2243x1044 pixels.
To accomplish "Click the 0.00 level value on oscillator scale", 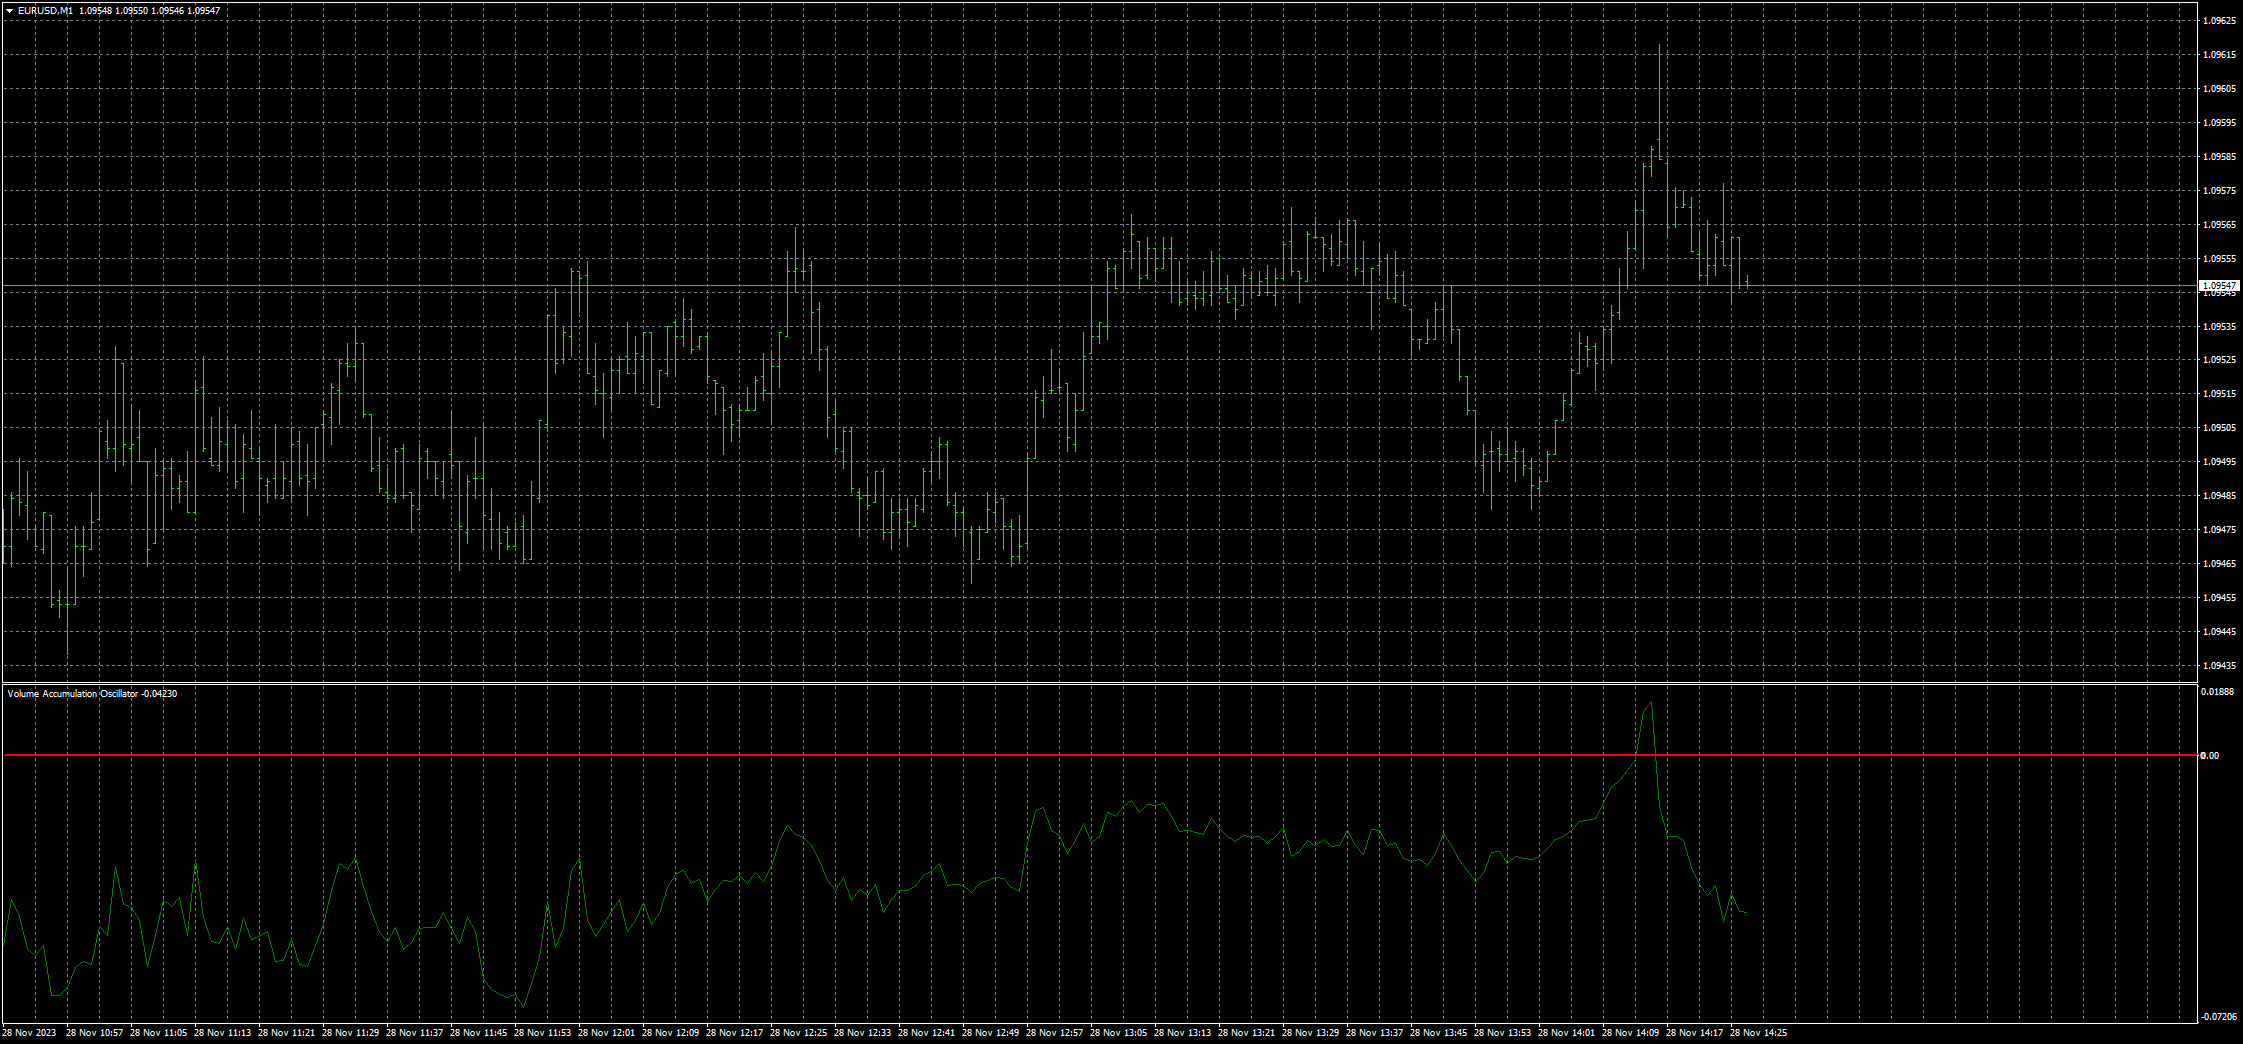I will (2210, 755).
